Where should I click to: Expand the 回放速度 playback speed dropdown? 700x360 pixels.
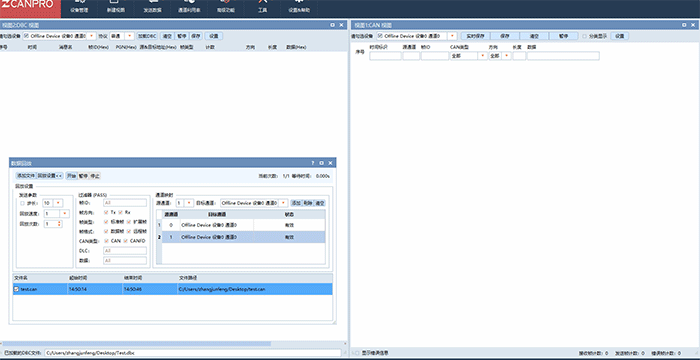tap(65, 214)
